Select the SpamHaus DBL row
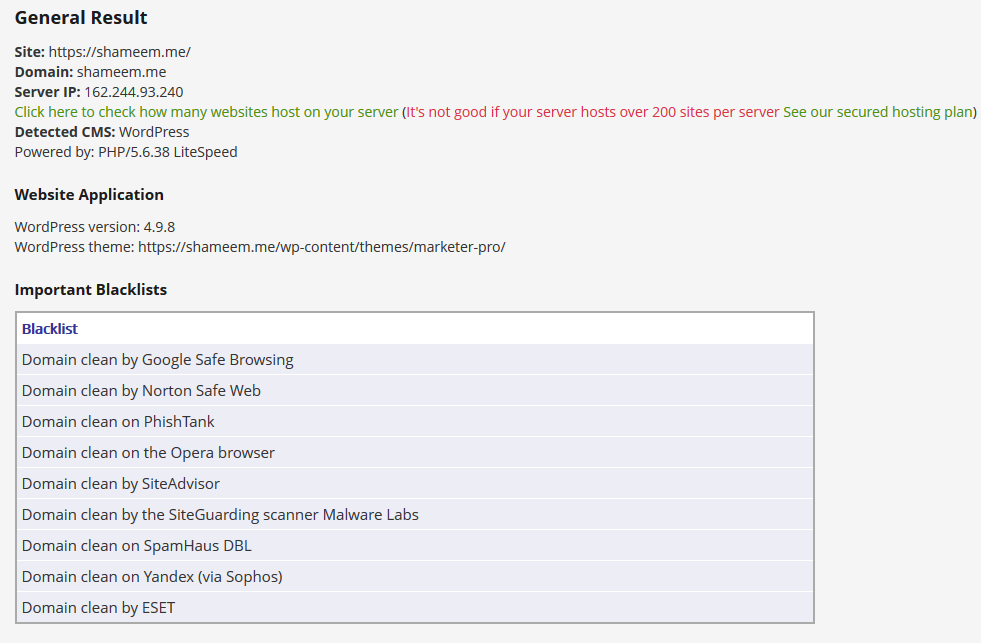The height and width of the screenshot is (643, 981). coord(137,546)
